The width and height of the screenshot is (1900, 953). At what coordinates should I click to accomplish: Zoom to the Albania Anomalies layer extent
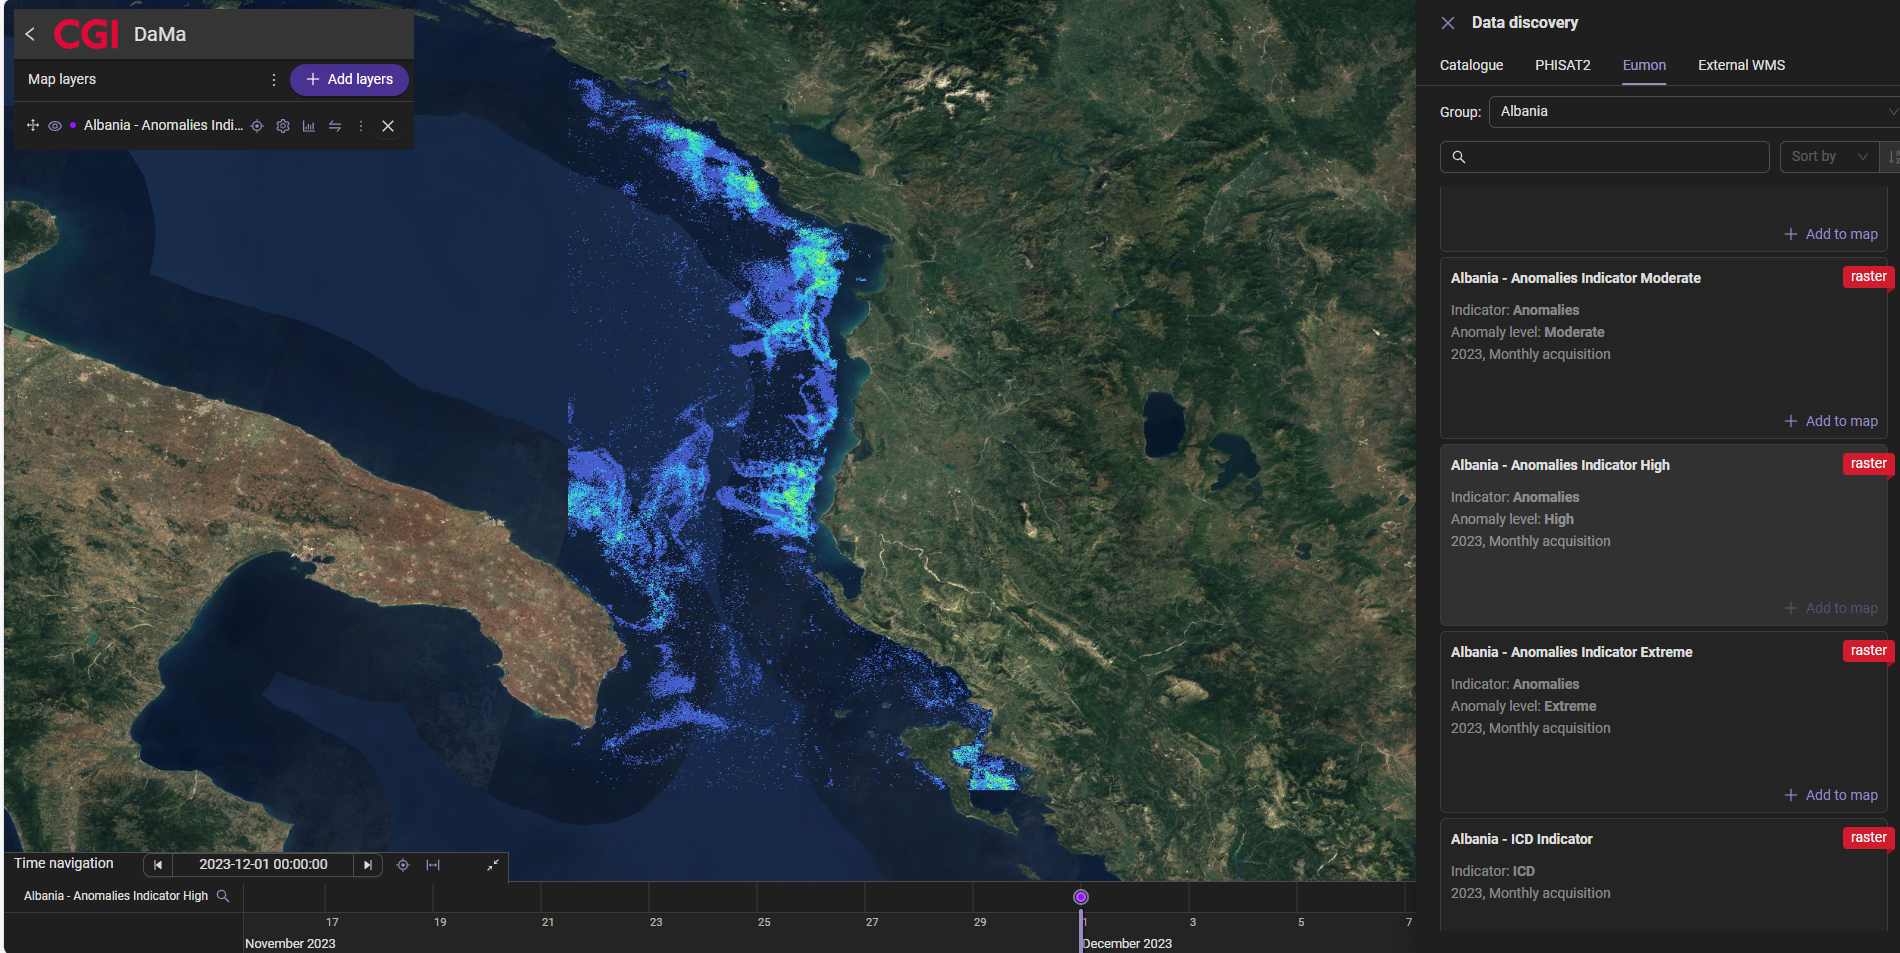(x=257, y=126)
